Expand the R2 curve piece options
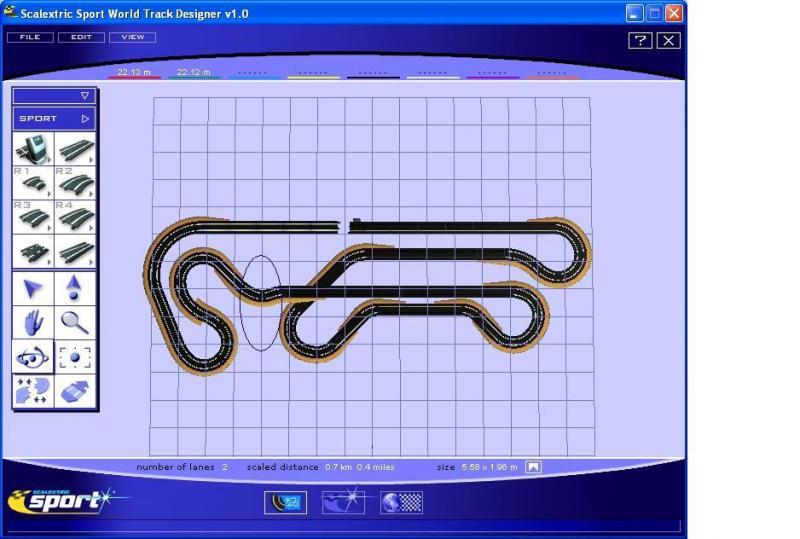Screen dimensions: 800x539 click(90, 193)
